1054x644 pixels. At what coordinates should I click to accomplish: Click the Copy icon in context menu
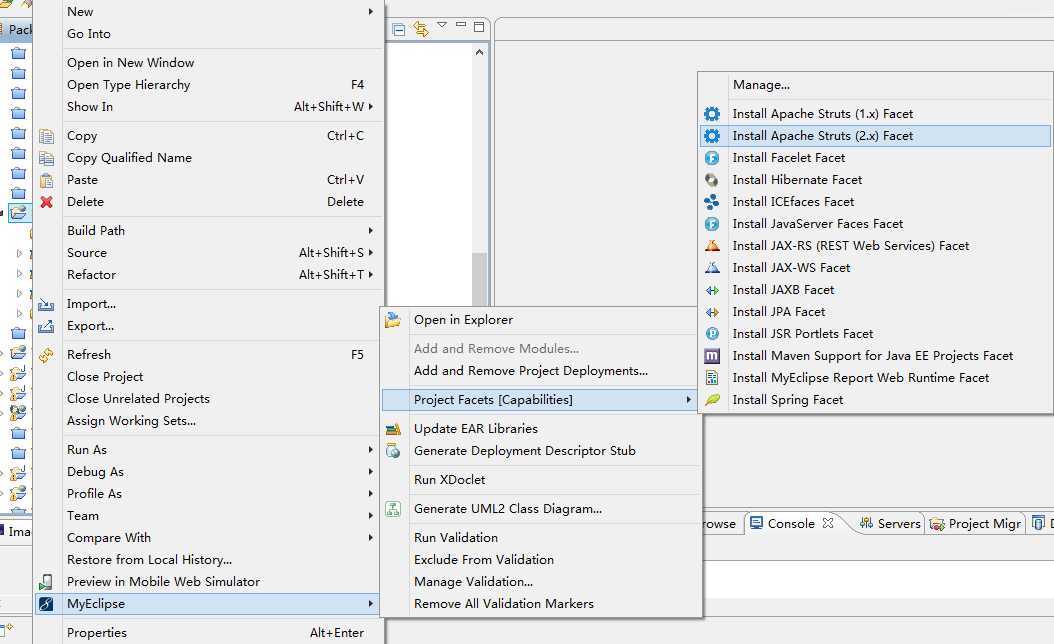click(46, 136)
